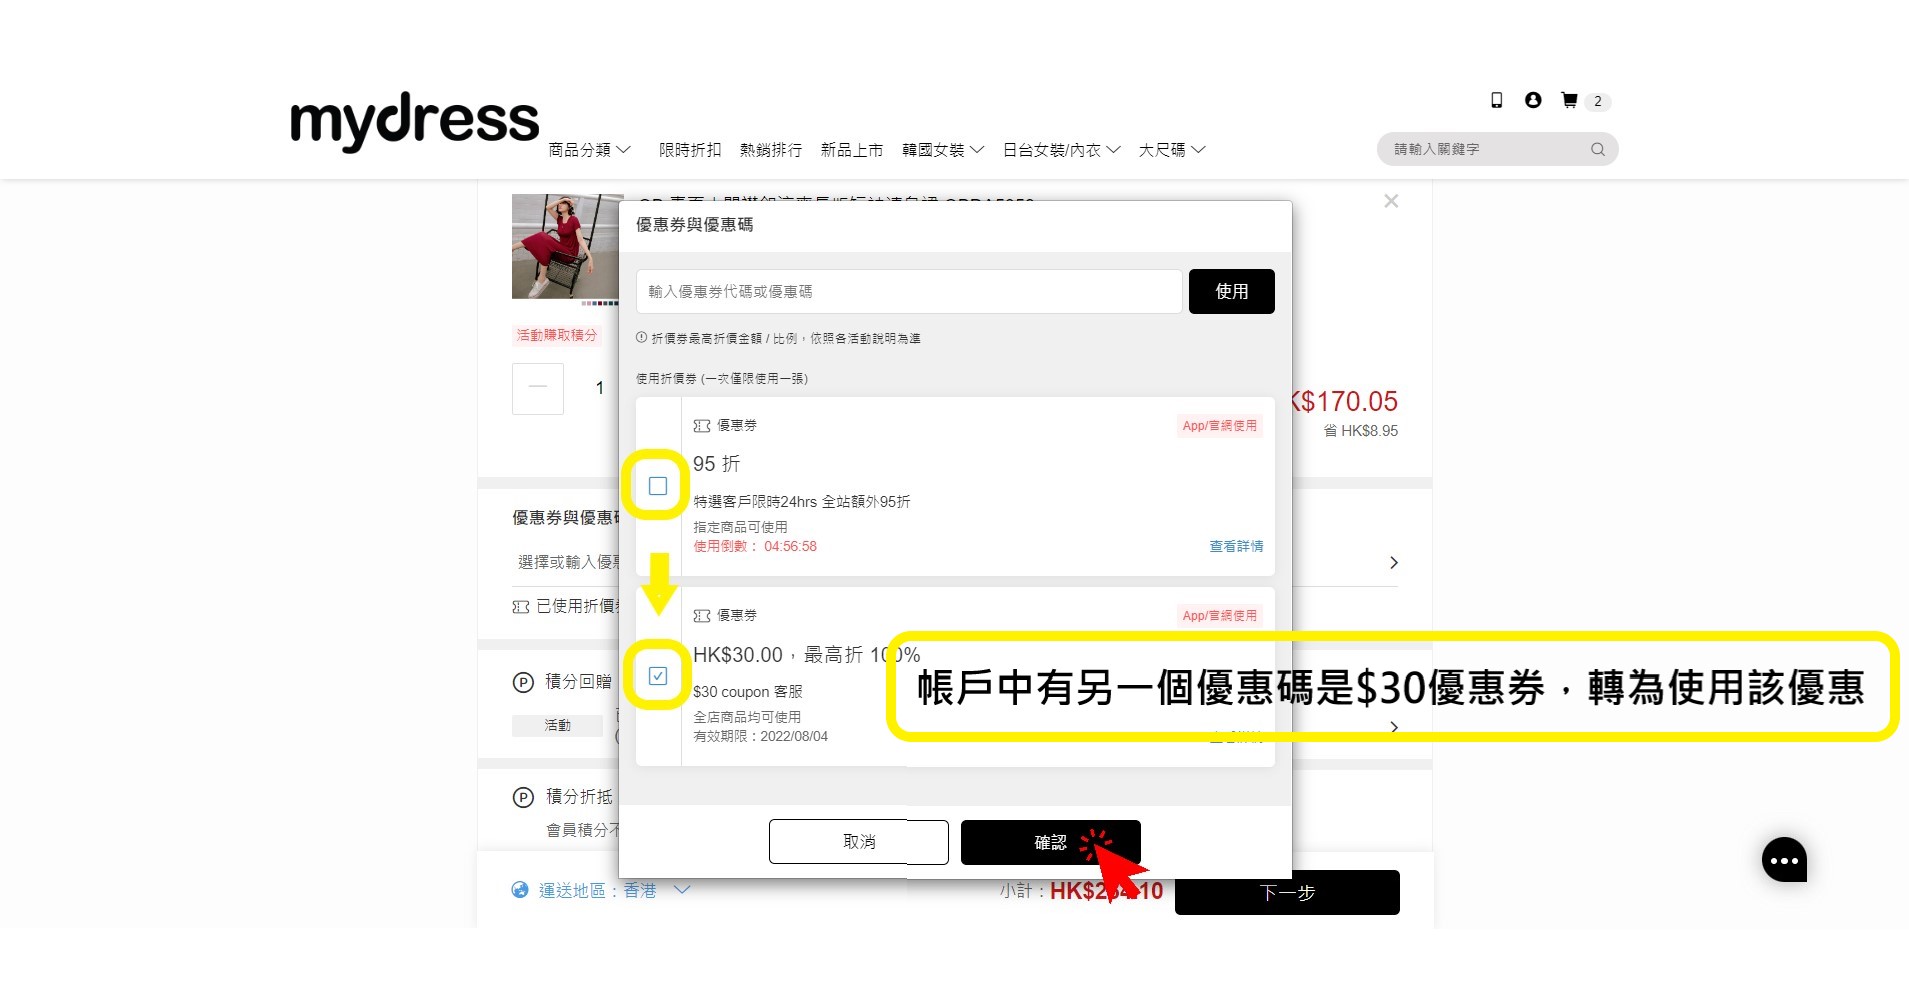
Task: Click the 取消 button
Action: pyautogui.click(x=859, y=842)
